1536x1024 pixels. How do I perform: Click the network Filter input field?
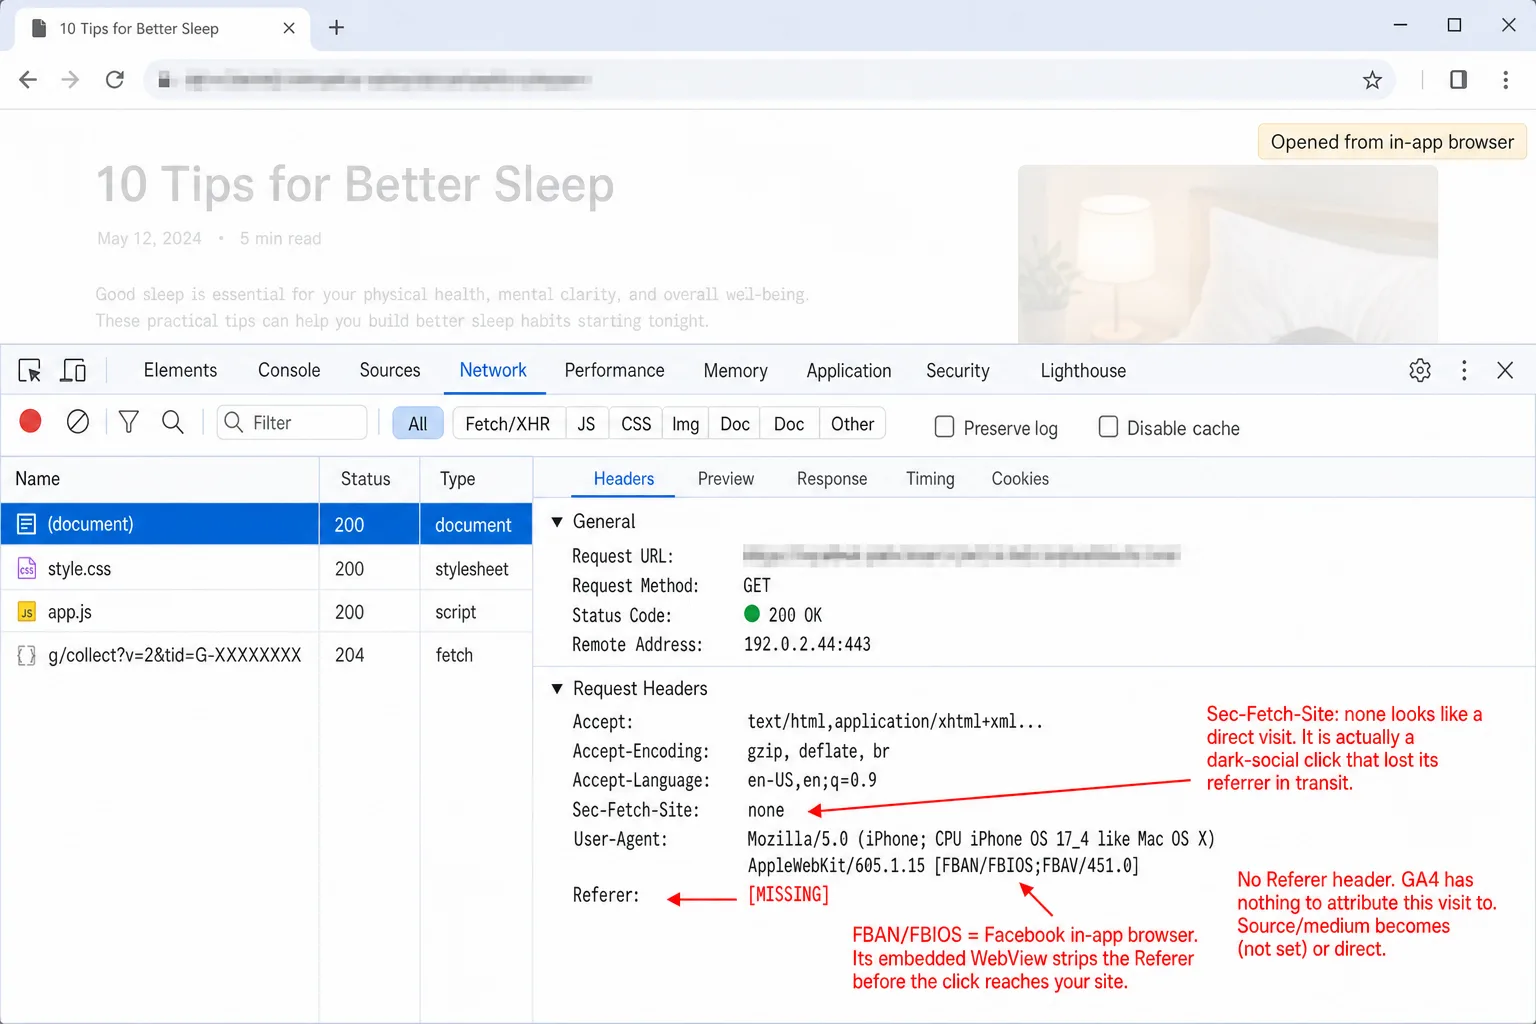click(292, 422)
